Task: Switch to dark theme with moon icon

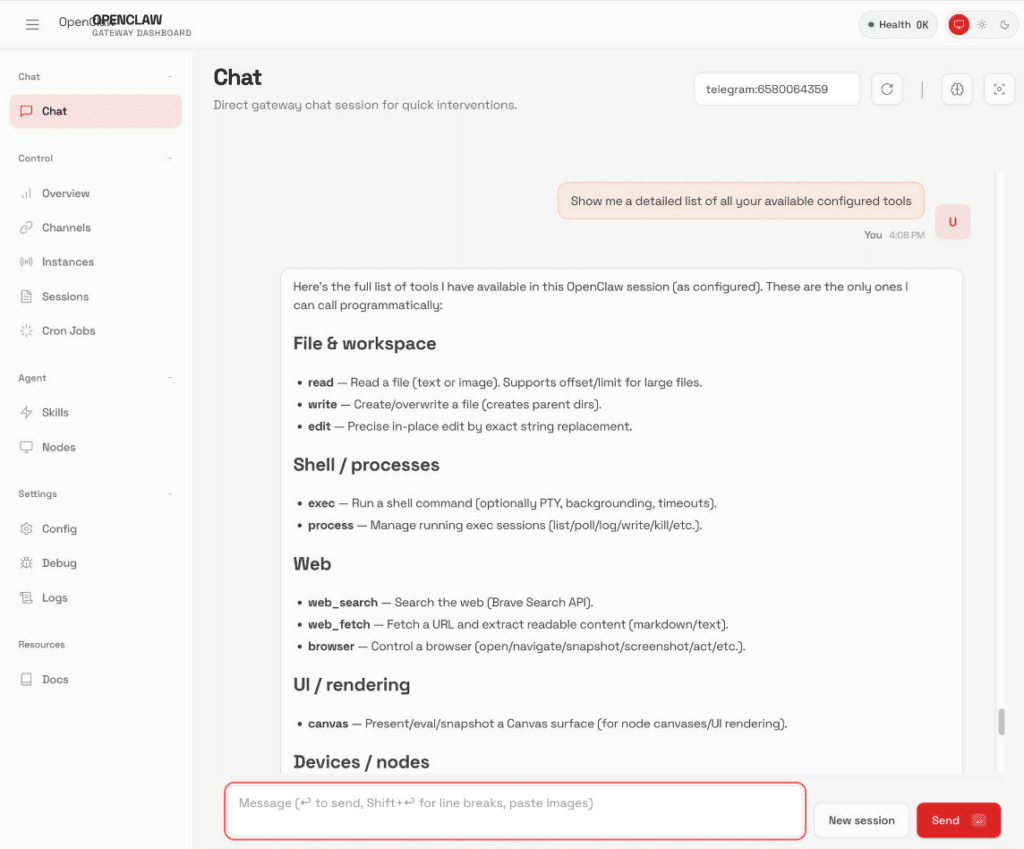Action: point(1002,24)
